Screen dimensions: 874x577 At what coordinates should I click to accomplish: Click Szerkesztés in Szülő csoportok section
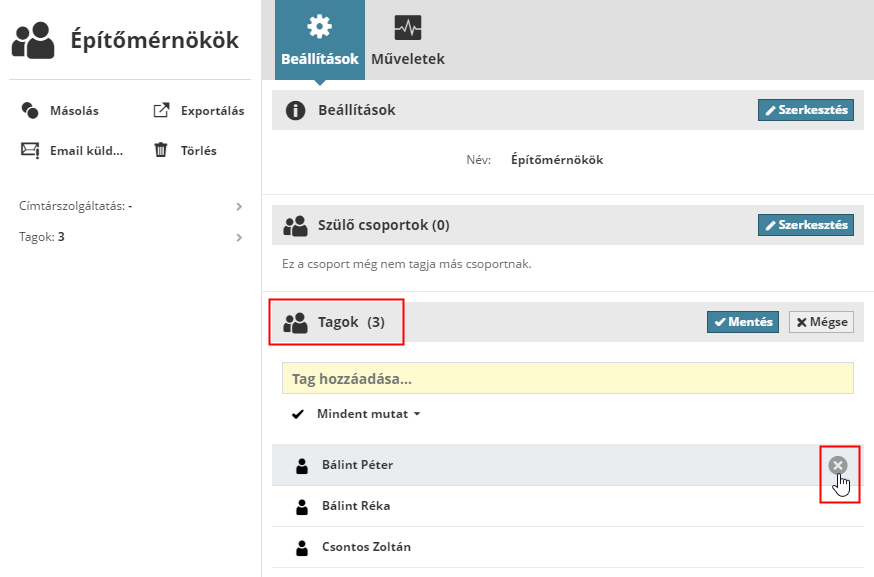click(x=806, y=225)
